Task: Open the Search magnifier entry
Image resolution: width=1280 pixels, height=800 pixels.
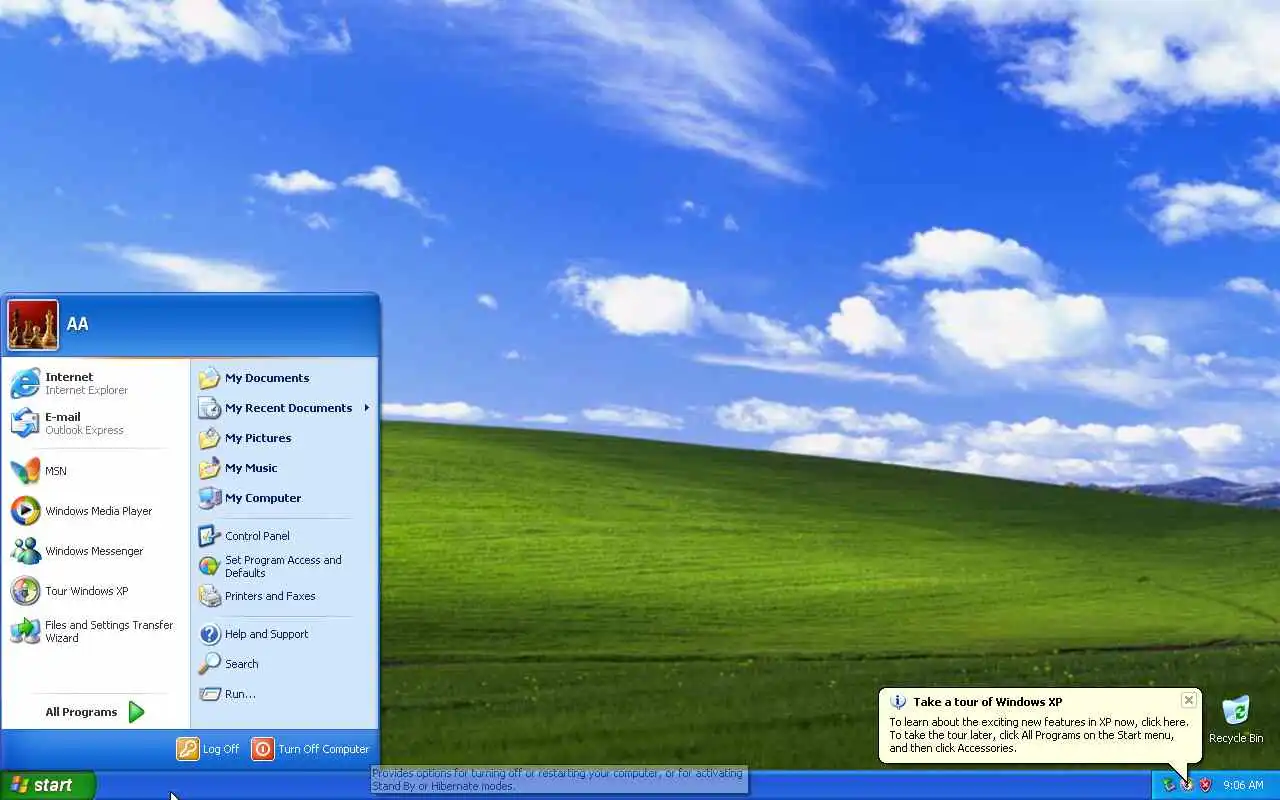Action: [x=284, y=664]
